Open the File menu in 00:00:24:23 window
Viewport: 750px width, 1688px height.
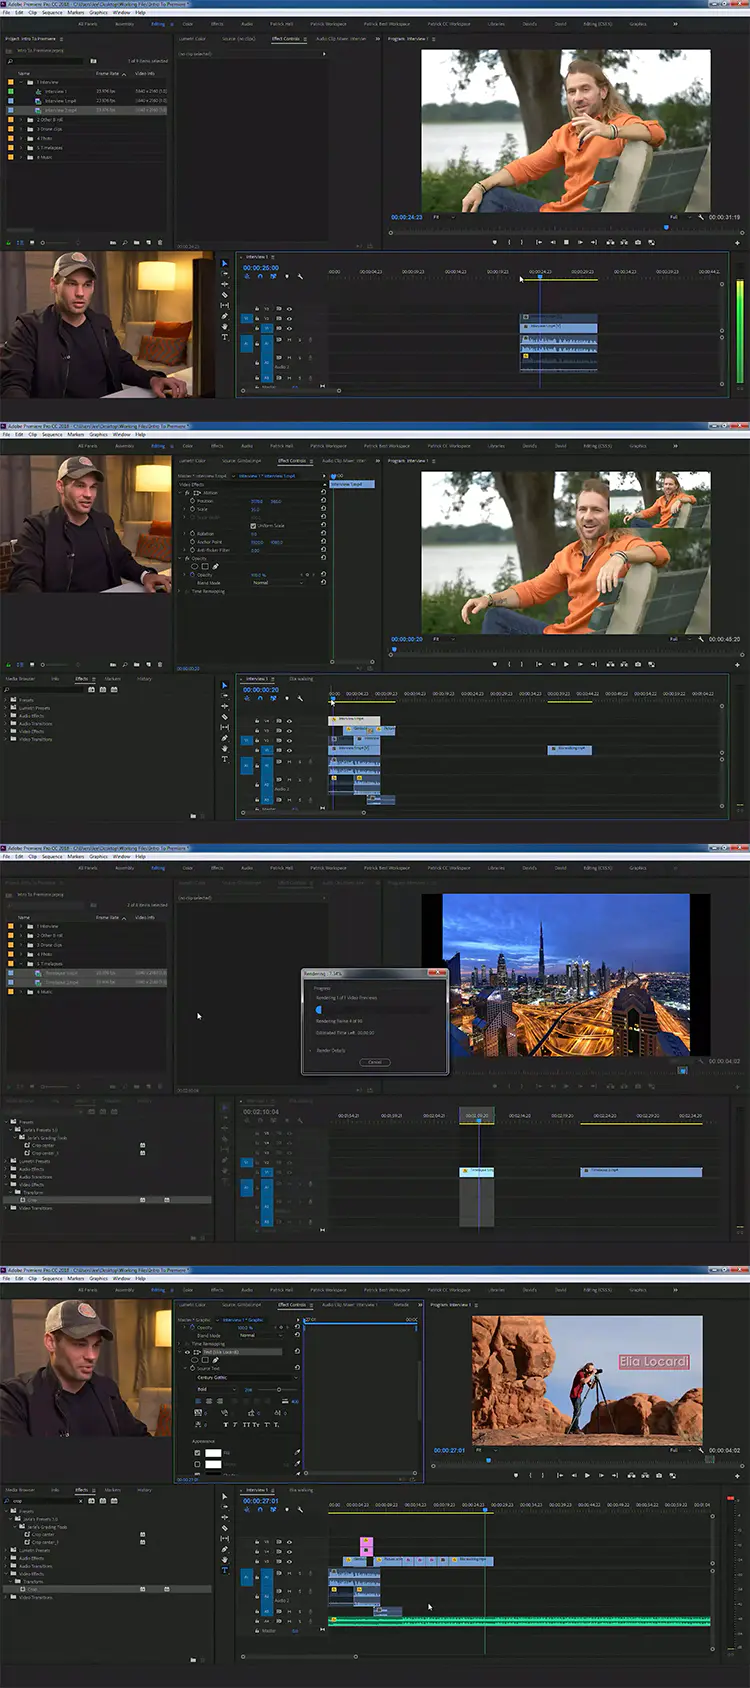(7, 13)
